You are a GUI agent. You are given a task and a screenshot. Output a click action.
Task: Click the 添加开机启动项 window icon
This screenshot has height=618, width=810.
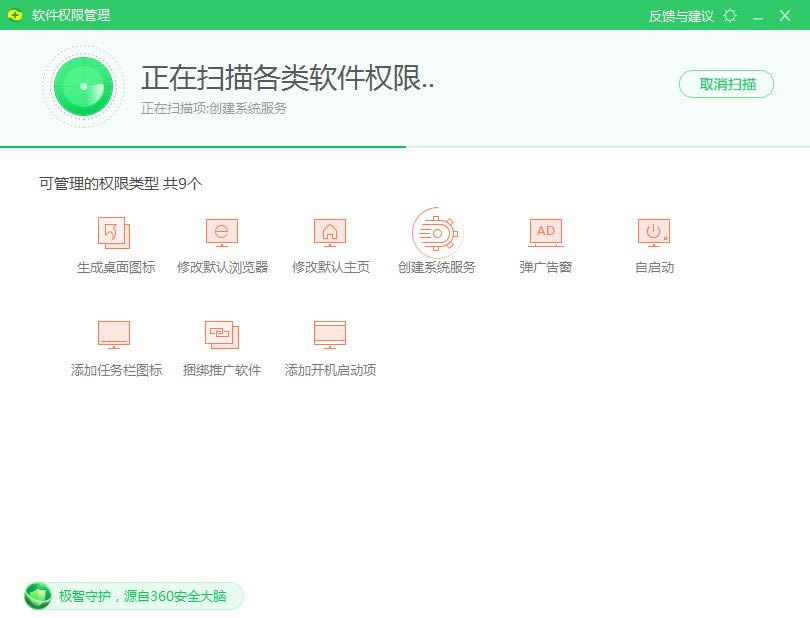pyautogui.click(x=330, y=335)
